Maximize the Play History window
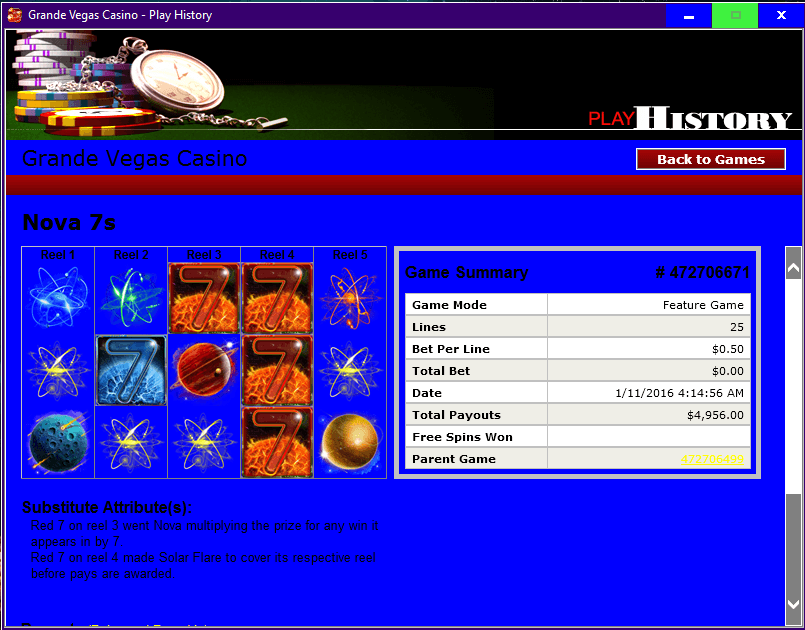The height and width of the screenshot is (630, 805). pyautogui.click(x=735, y=15)
